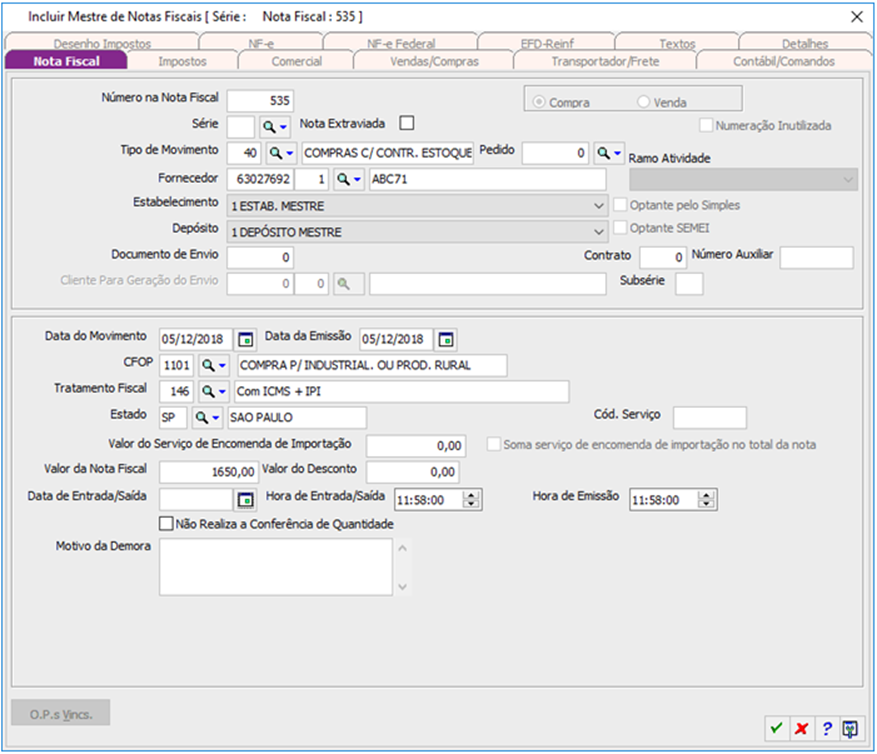The height and width of the screenshot is (754, 877).
Task: Toggle Soma serviço de encomenda de importação checkbox
Action: click(x=493, y=444)
